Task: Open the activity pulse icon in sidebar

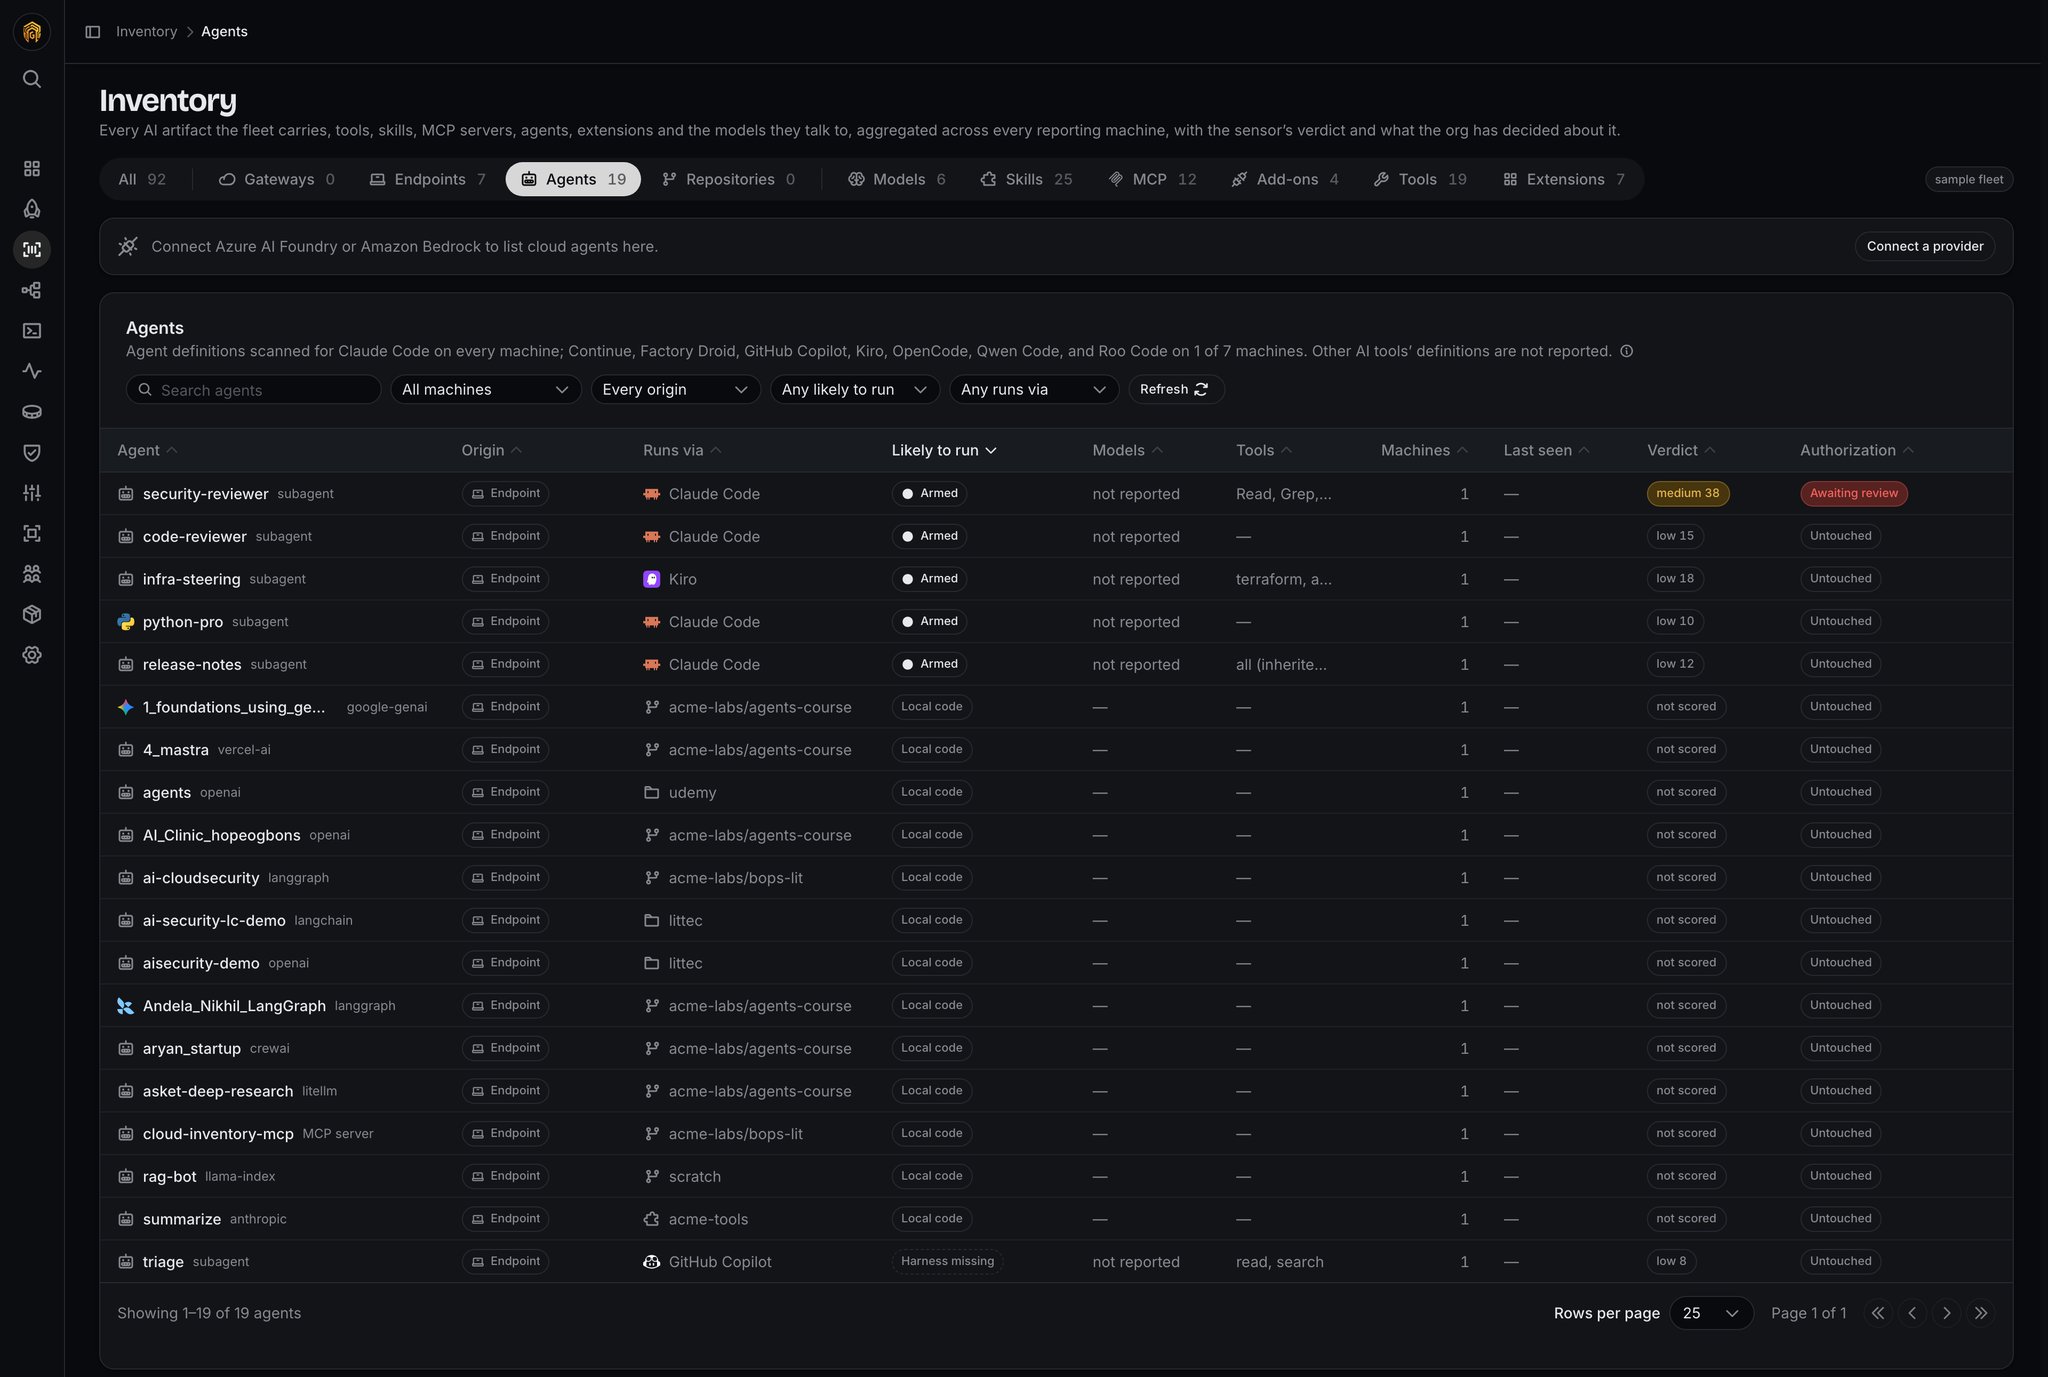Action: (32, 371)
